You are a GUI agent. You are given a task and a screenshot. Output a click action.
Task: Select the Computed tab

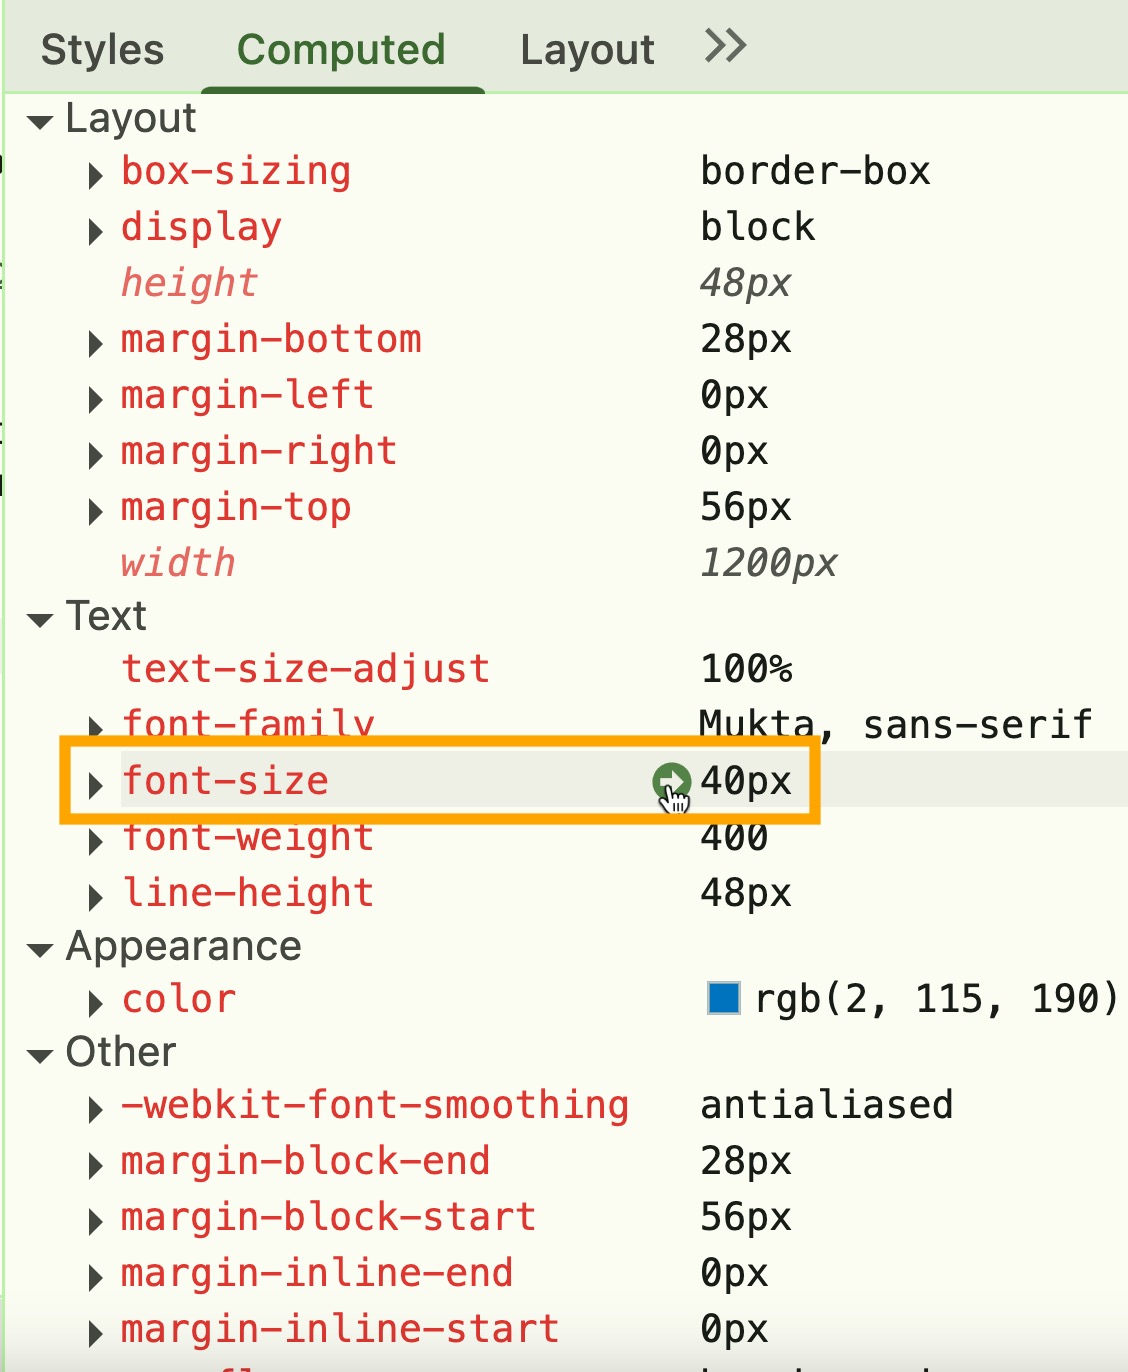coord(341,49)
